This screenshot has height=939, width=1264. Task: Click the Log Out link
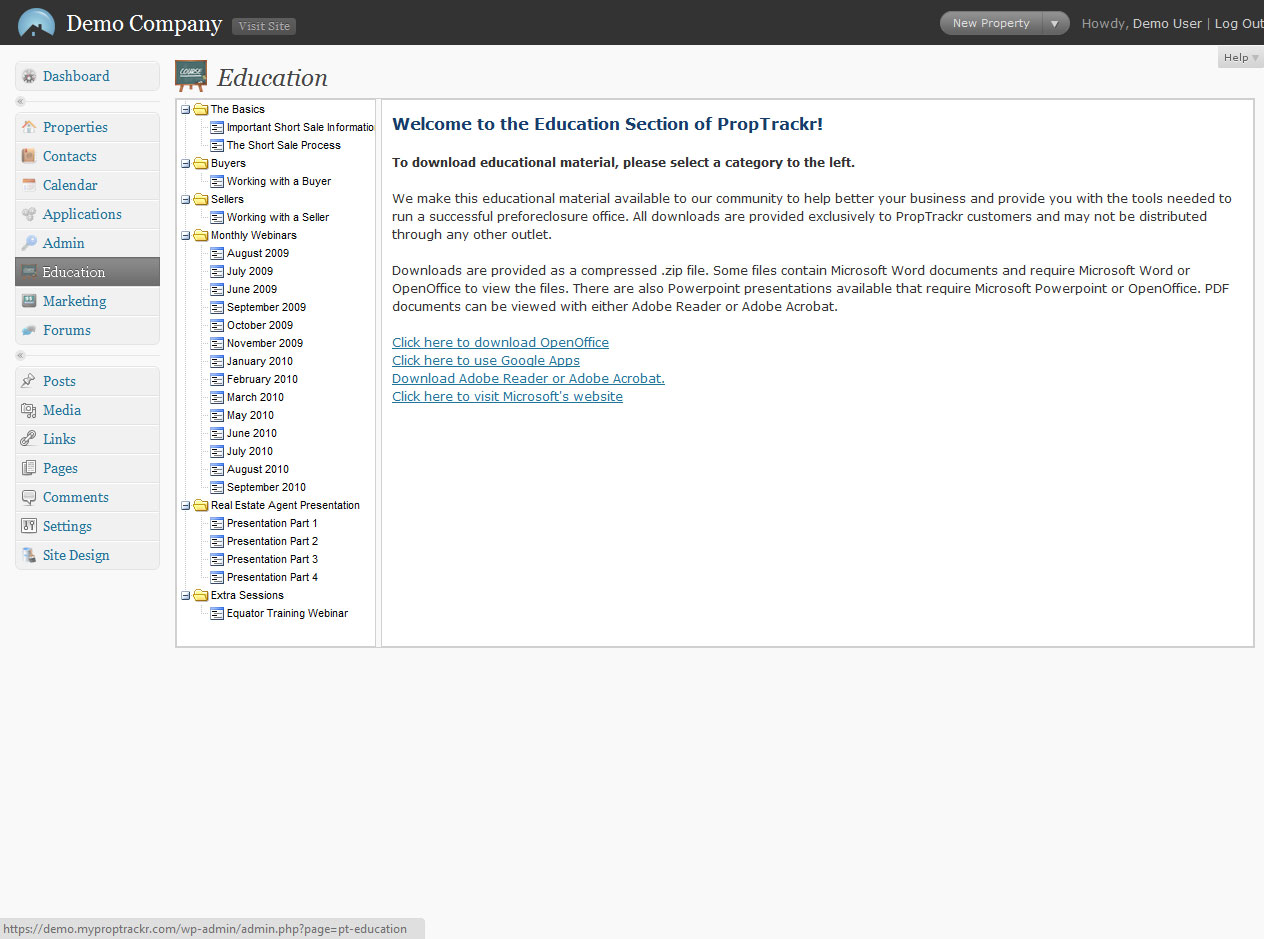[x=1239, y=23]
